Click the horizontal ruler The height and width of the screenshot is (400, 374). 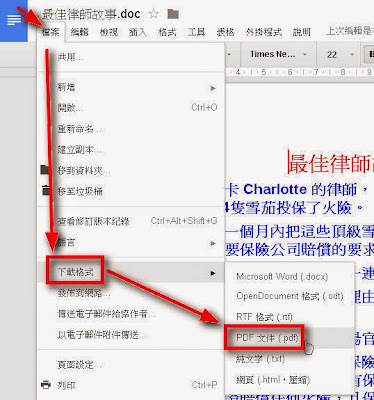[300, 72]
